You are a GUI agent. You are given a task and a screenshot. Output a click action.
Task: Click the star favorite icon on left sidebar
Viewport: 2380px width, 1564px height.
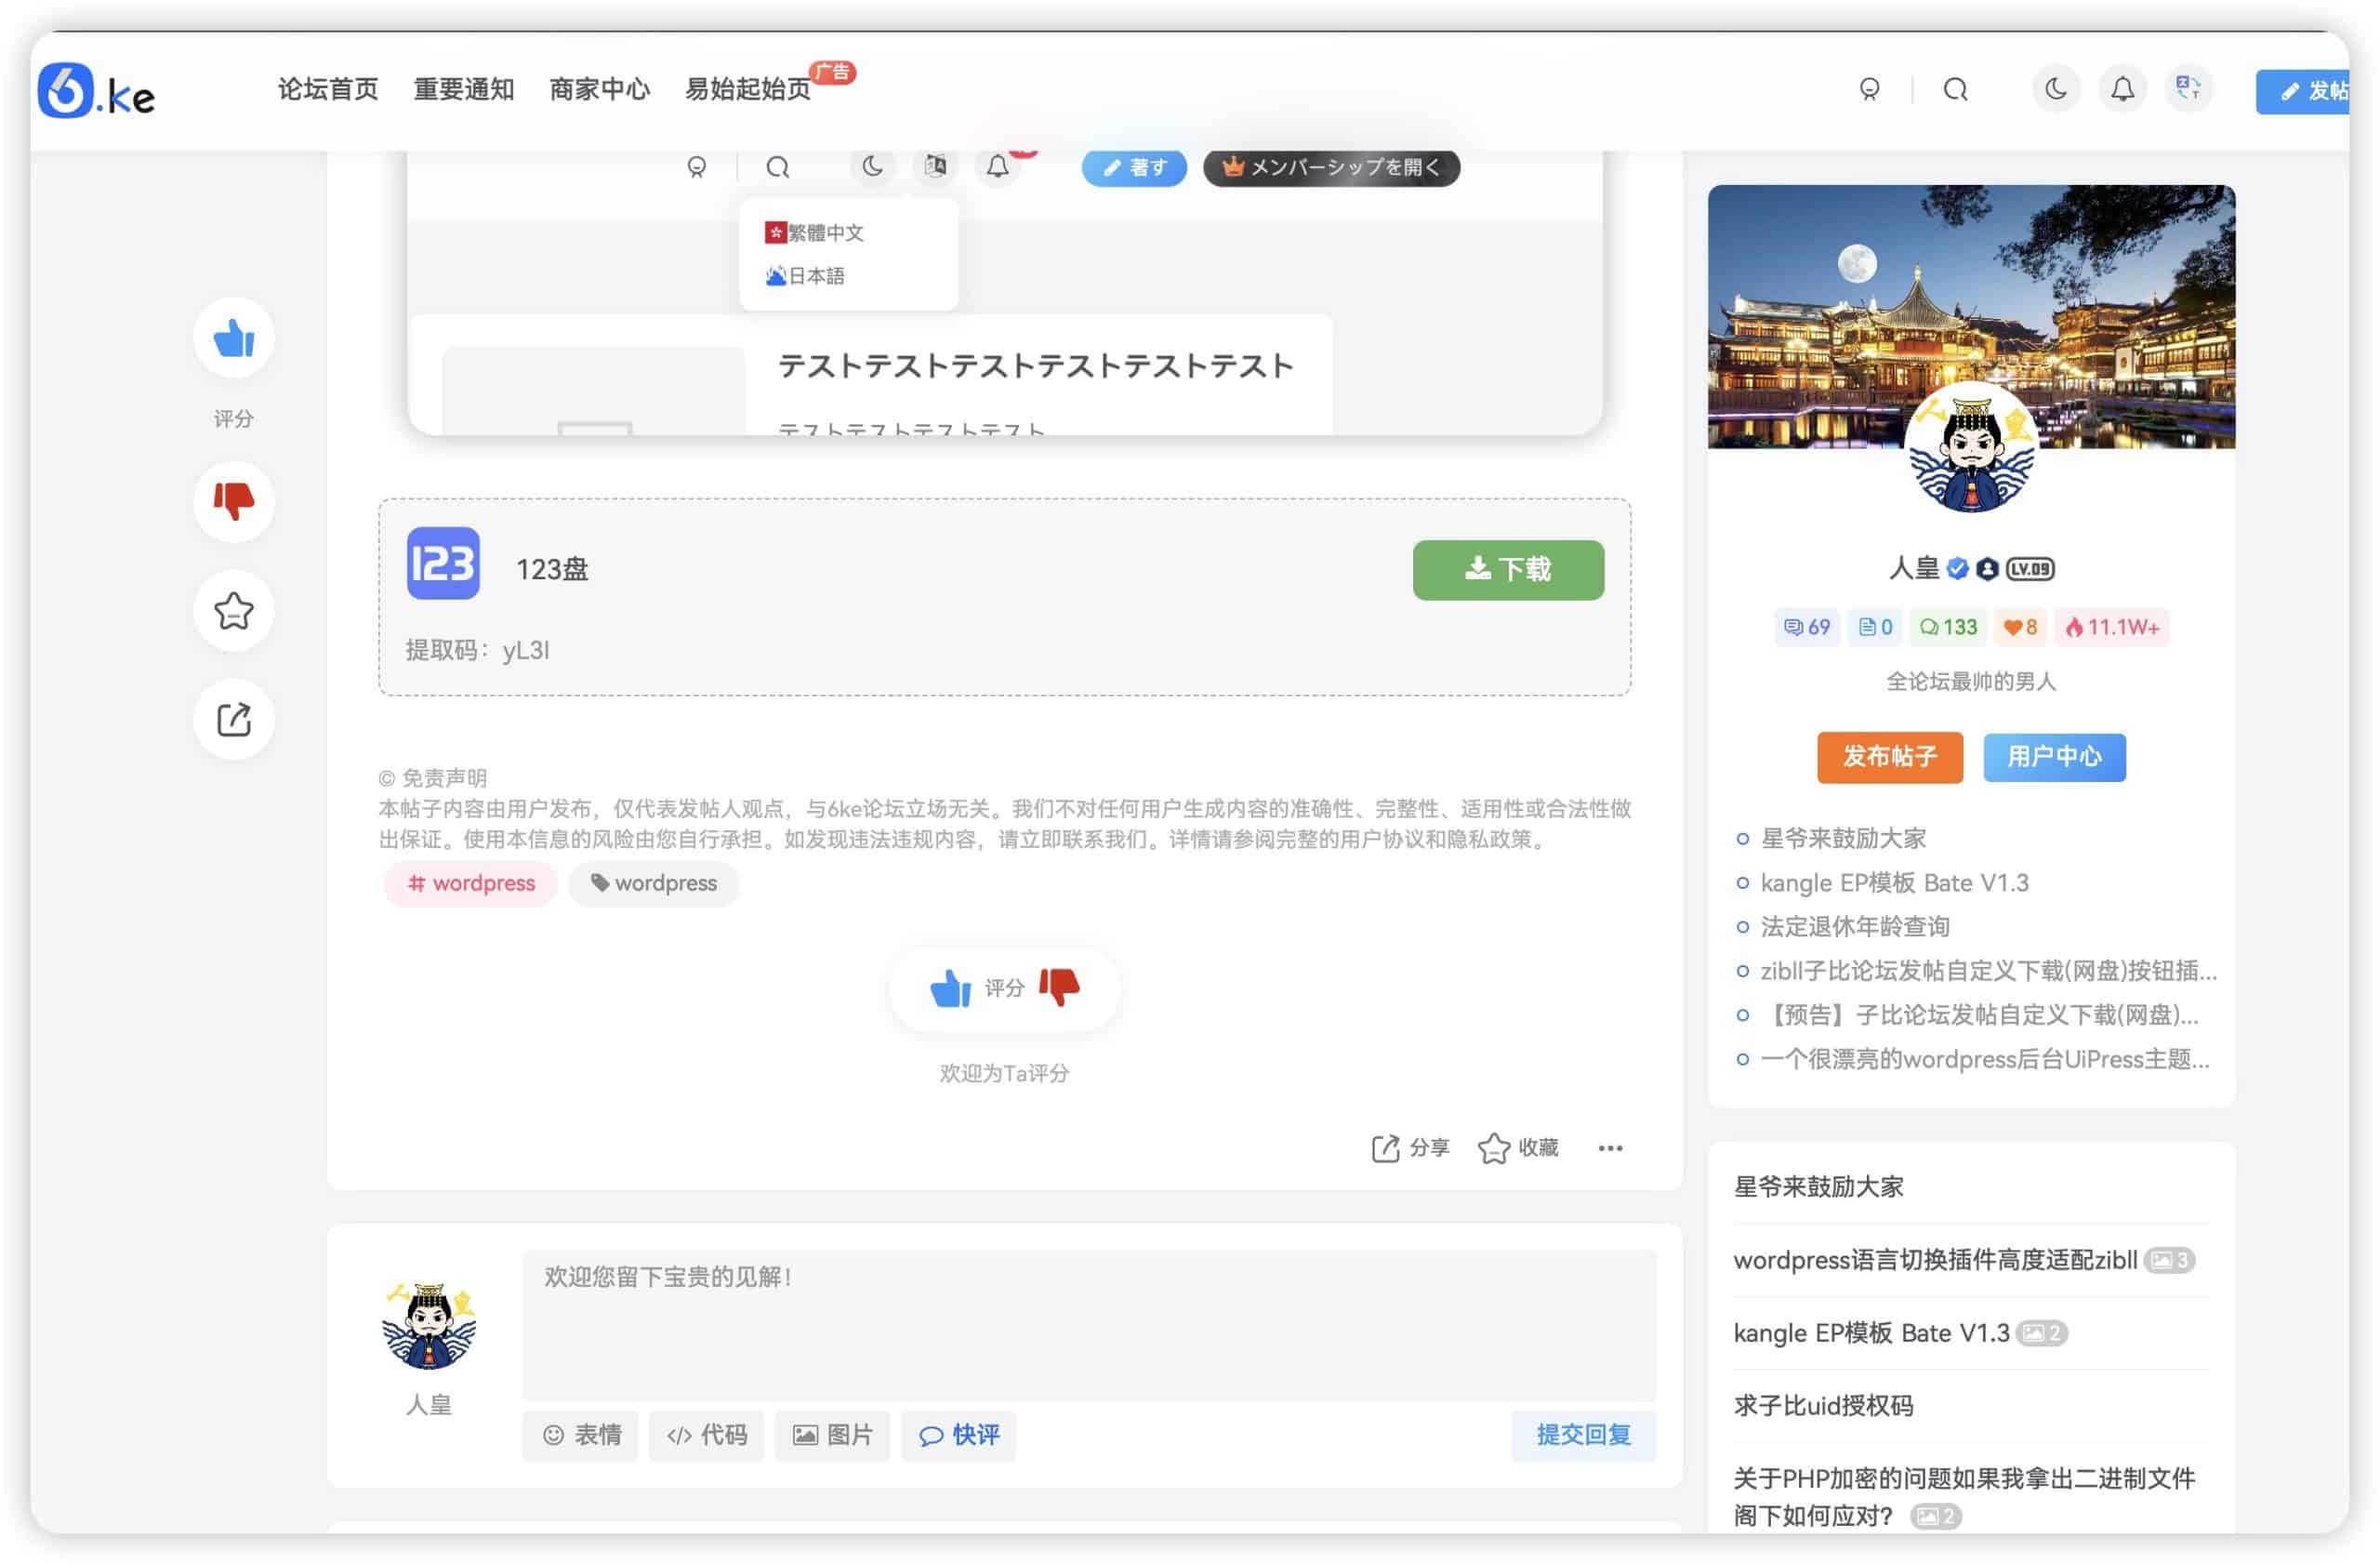232,611
